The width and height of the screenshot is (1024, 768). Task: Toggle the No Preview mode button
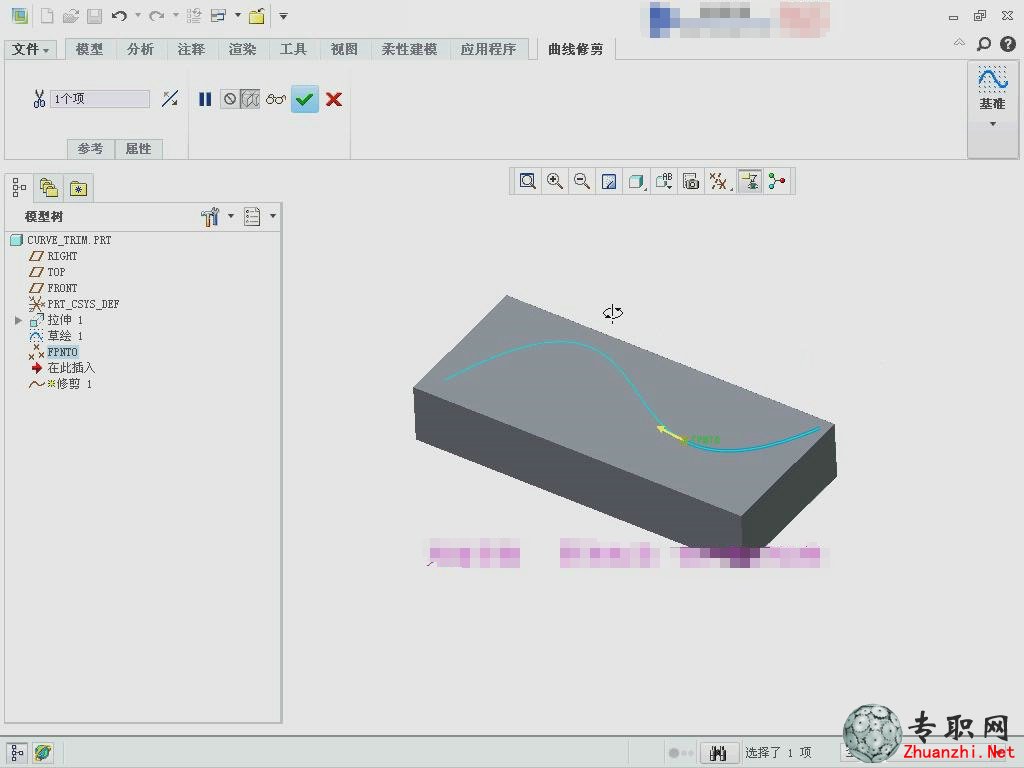pyautogui.click(x=230, y=99)
